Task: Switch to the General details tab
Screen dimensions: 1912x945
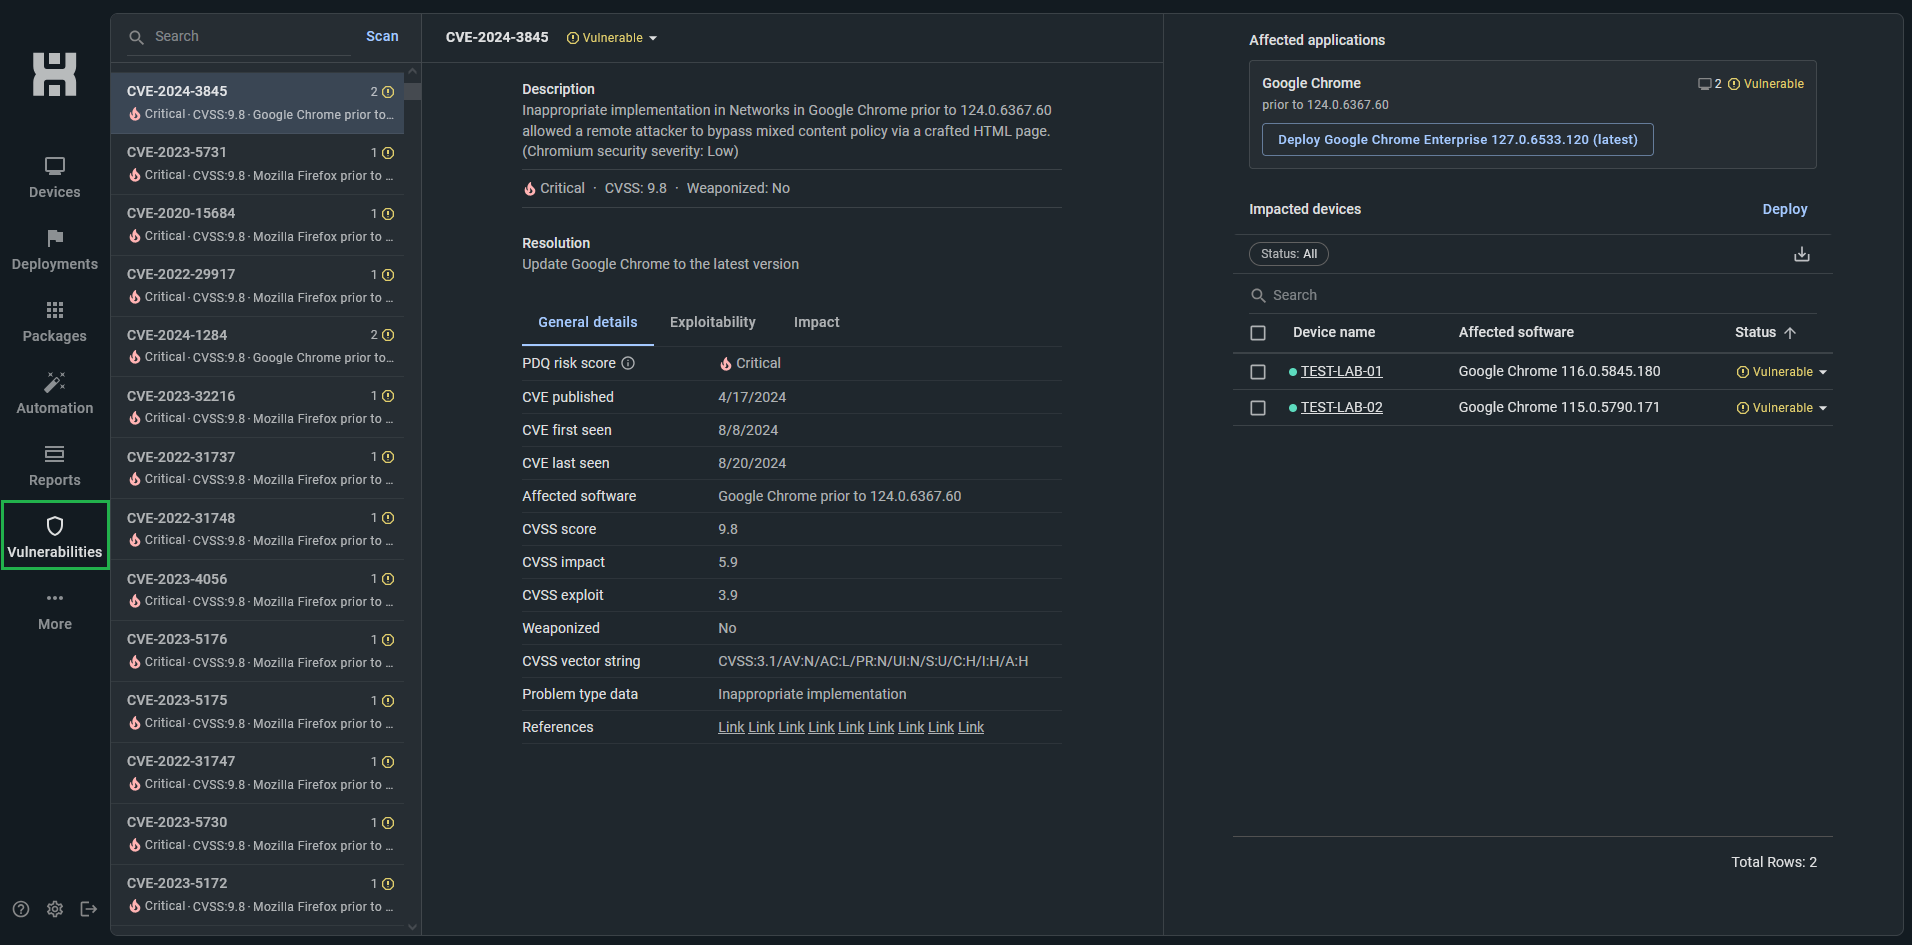Action: click(588, 322)
